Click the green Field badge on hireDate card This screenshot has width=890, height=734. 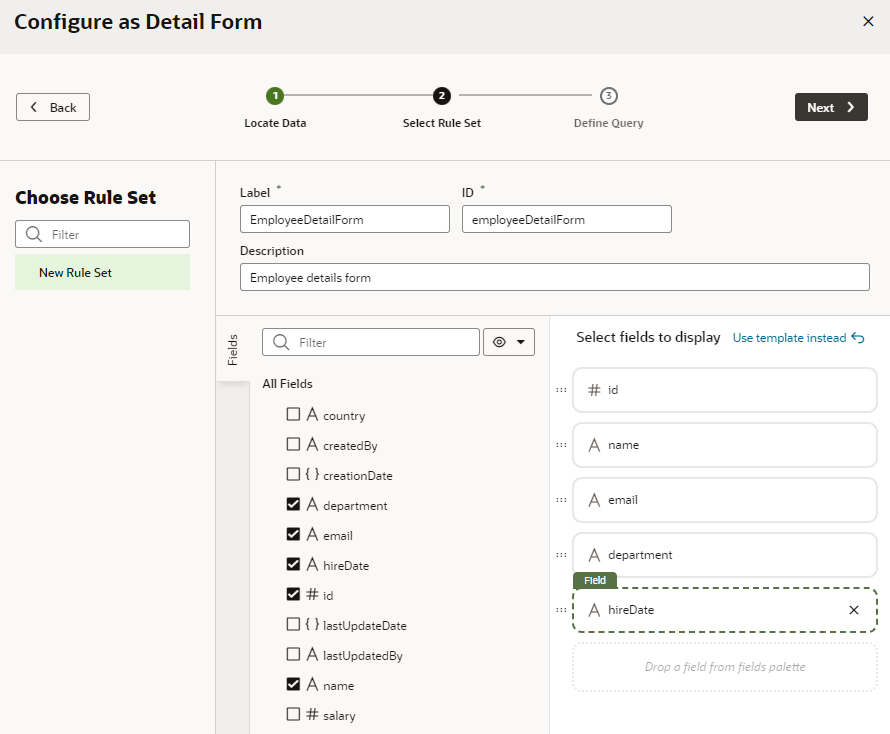[x=595, y=580]
